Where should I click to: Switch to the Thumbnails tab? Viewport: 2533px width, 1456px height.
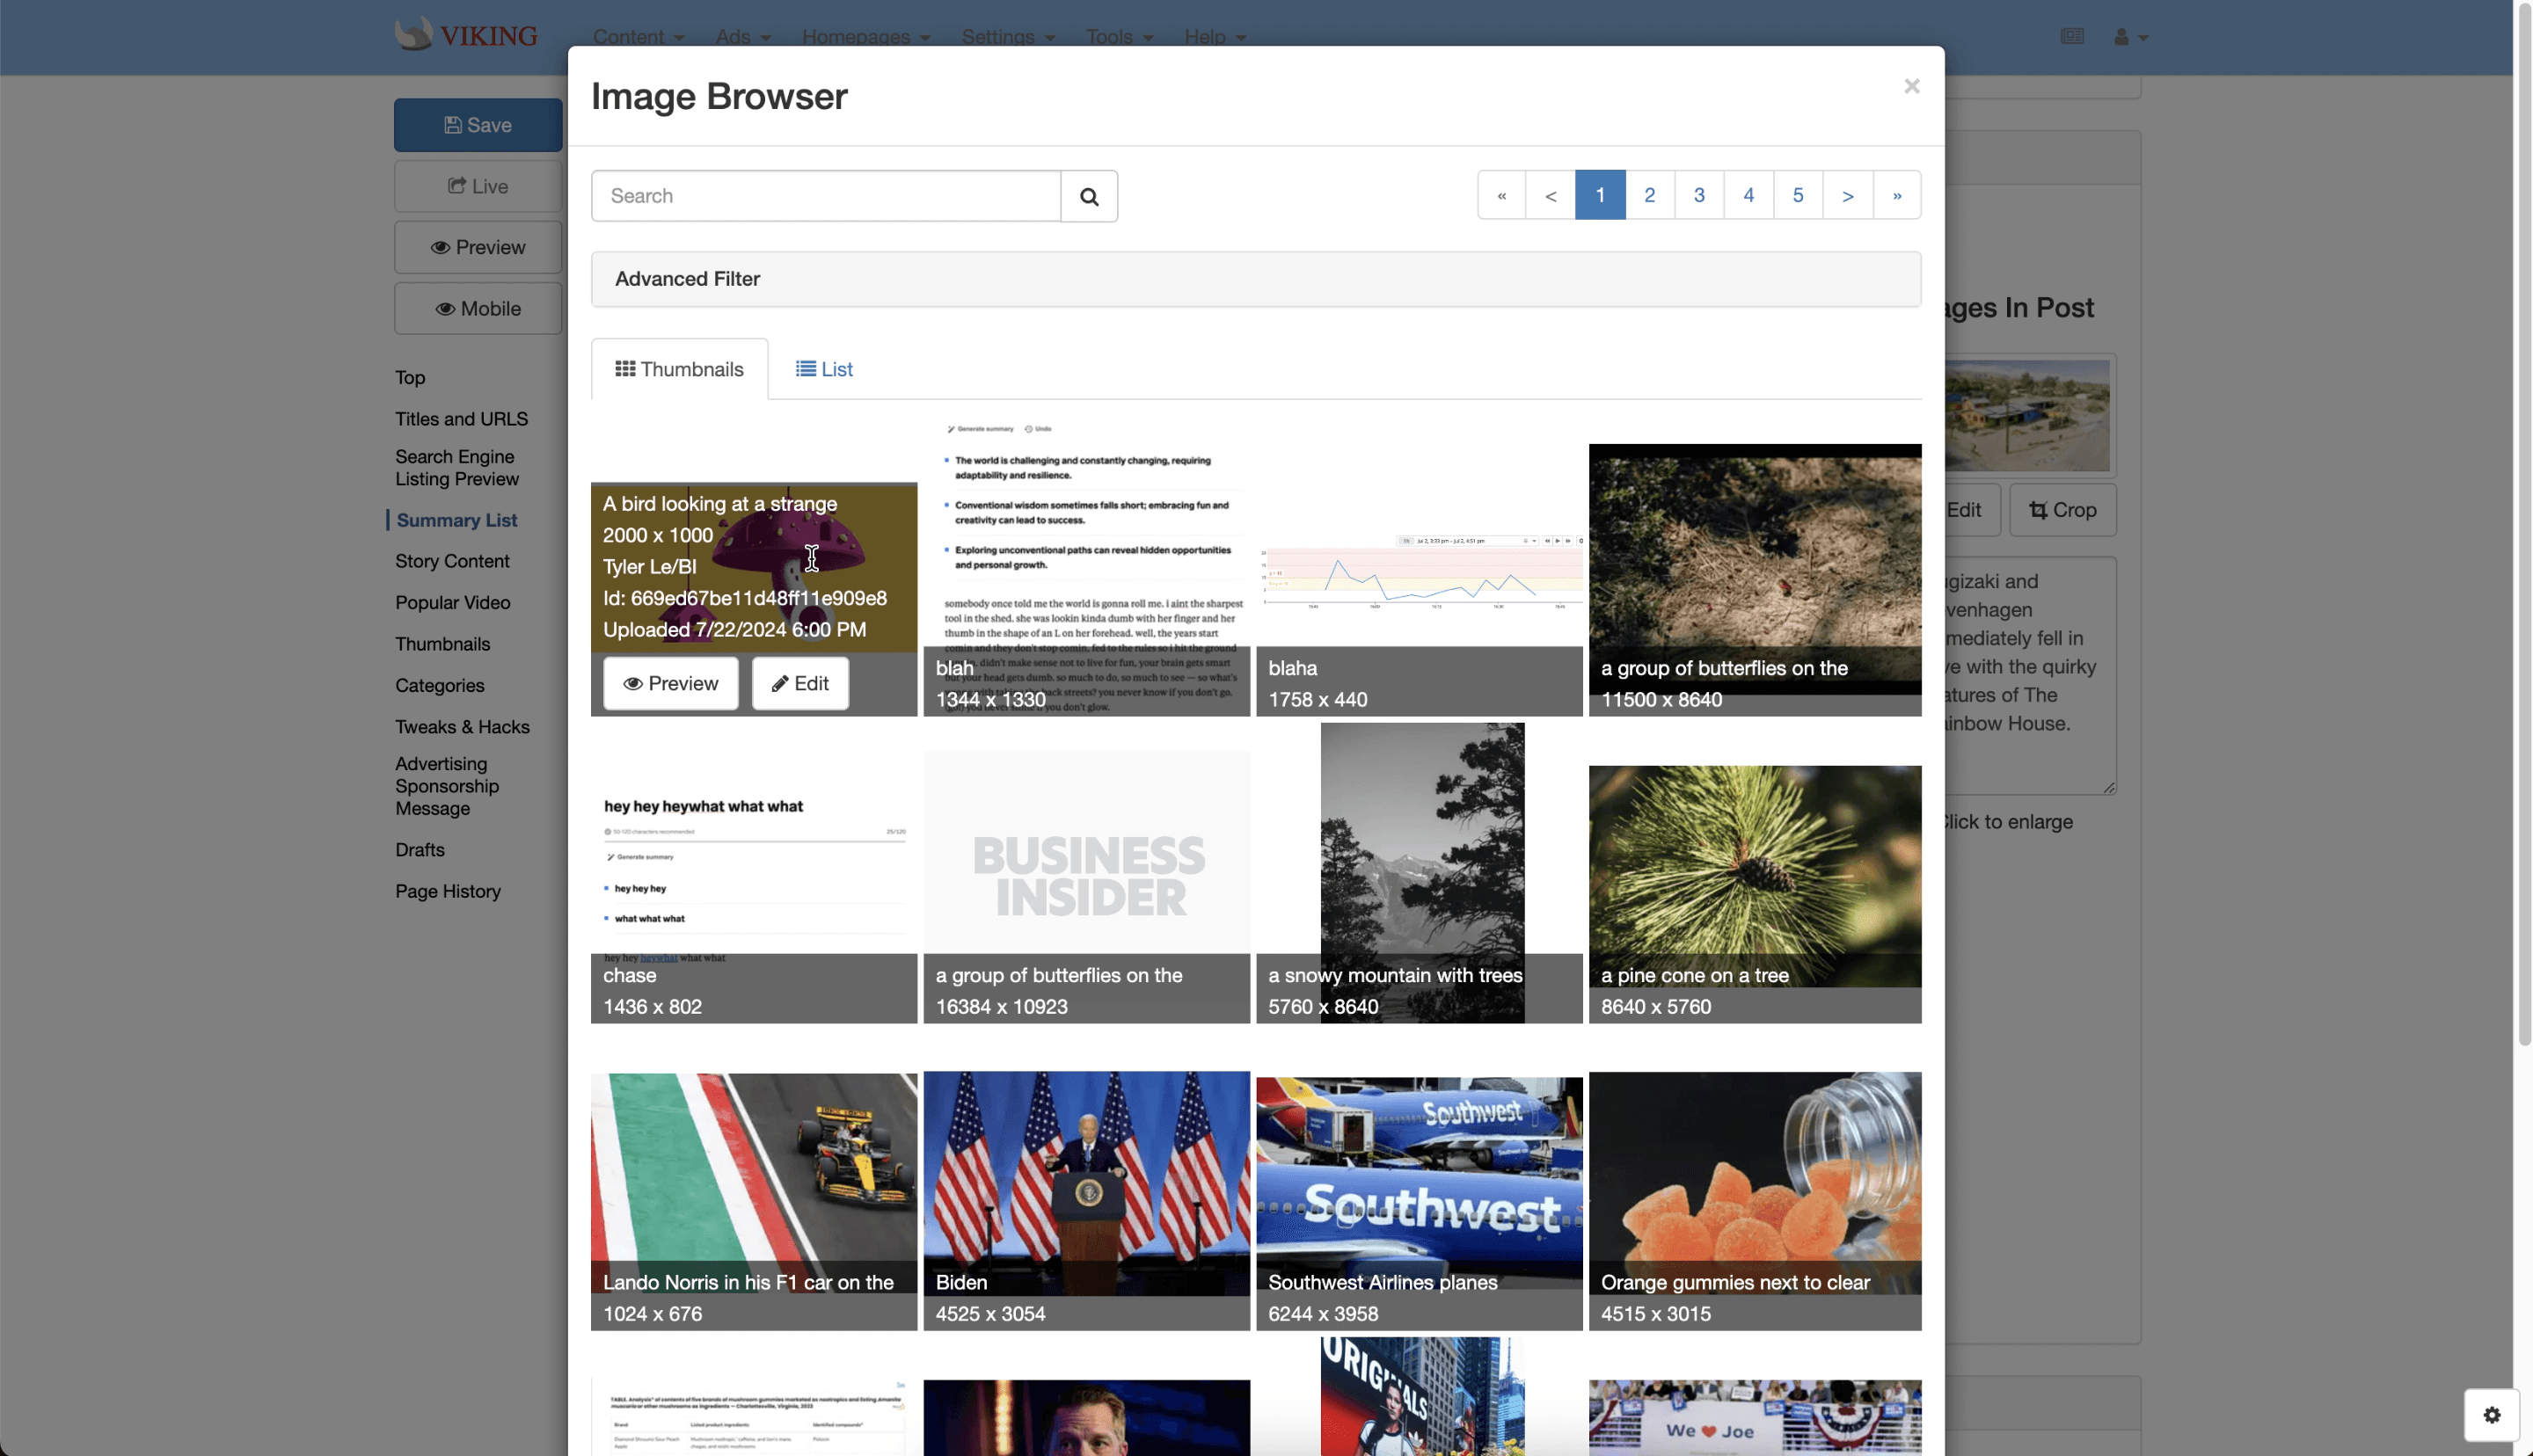point(679,369)
